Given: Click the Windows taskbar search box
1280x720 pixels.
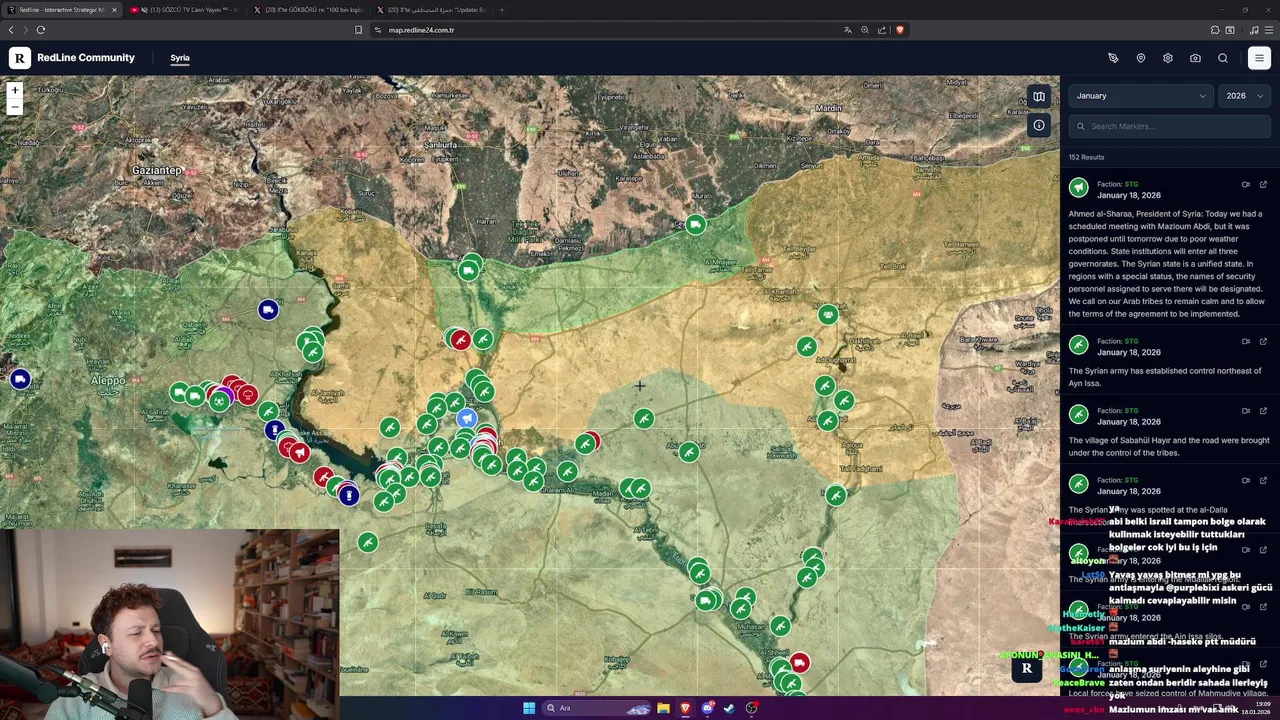Looking at the screenshot, I should (x=598, y=708).
